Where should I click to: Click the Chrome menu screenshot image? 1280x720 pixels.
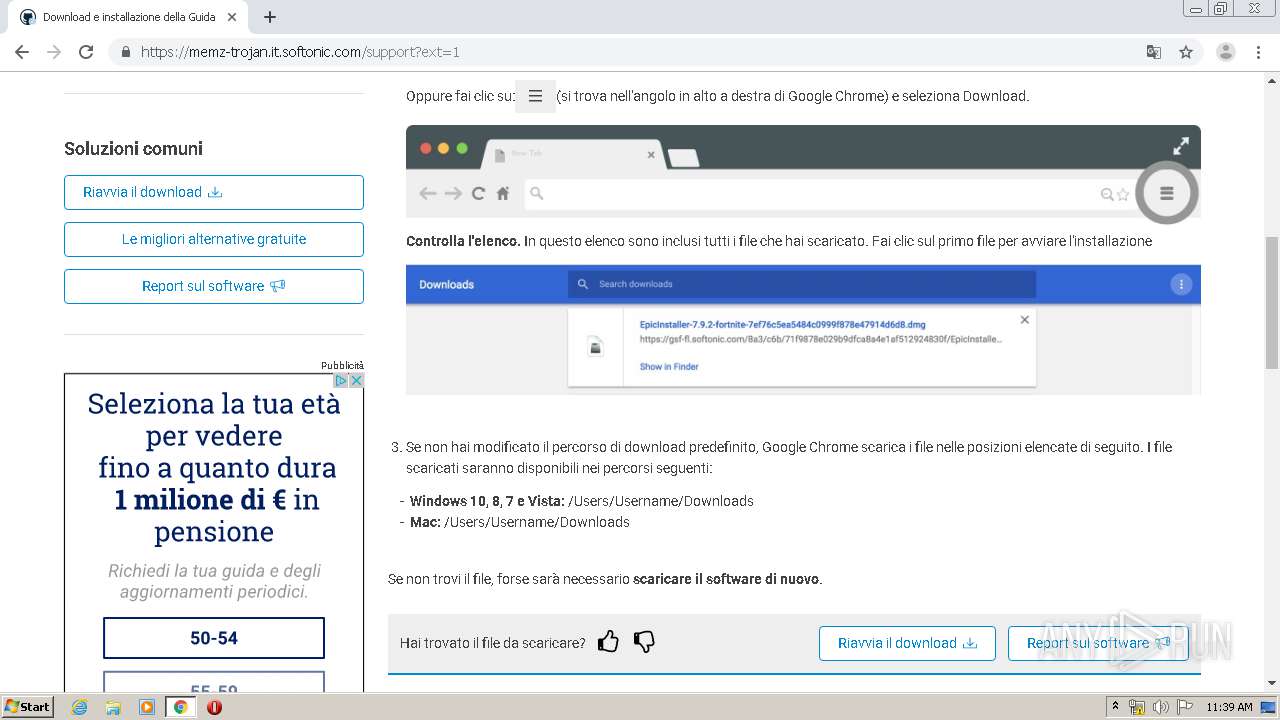pyautogui.click(x=803, y=171)
